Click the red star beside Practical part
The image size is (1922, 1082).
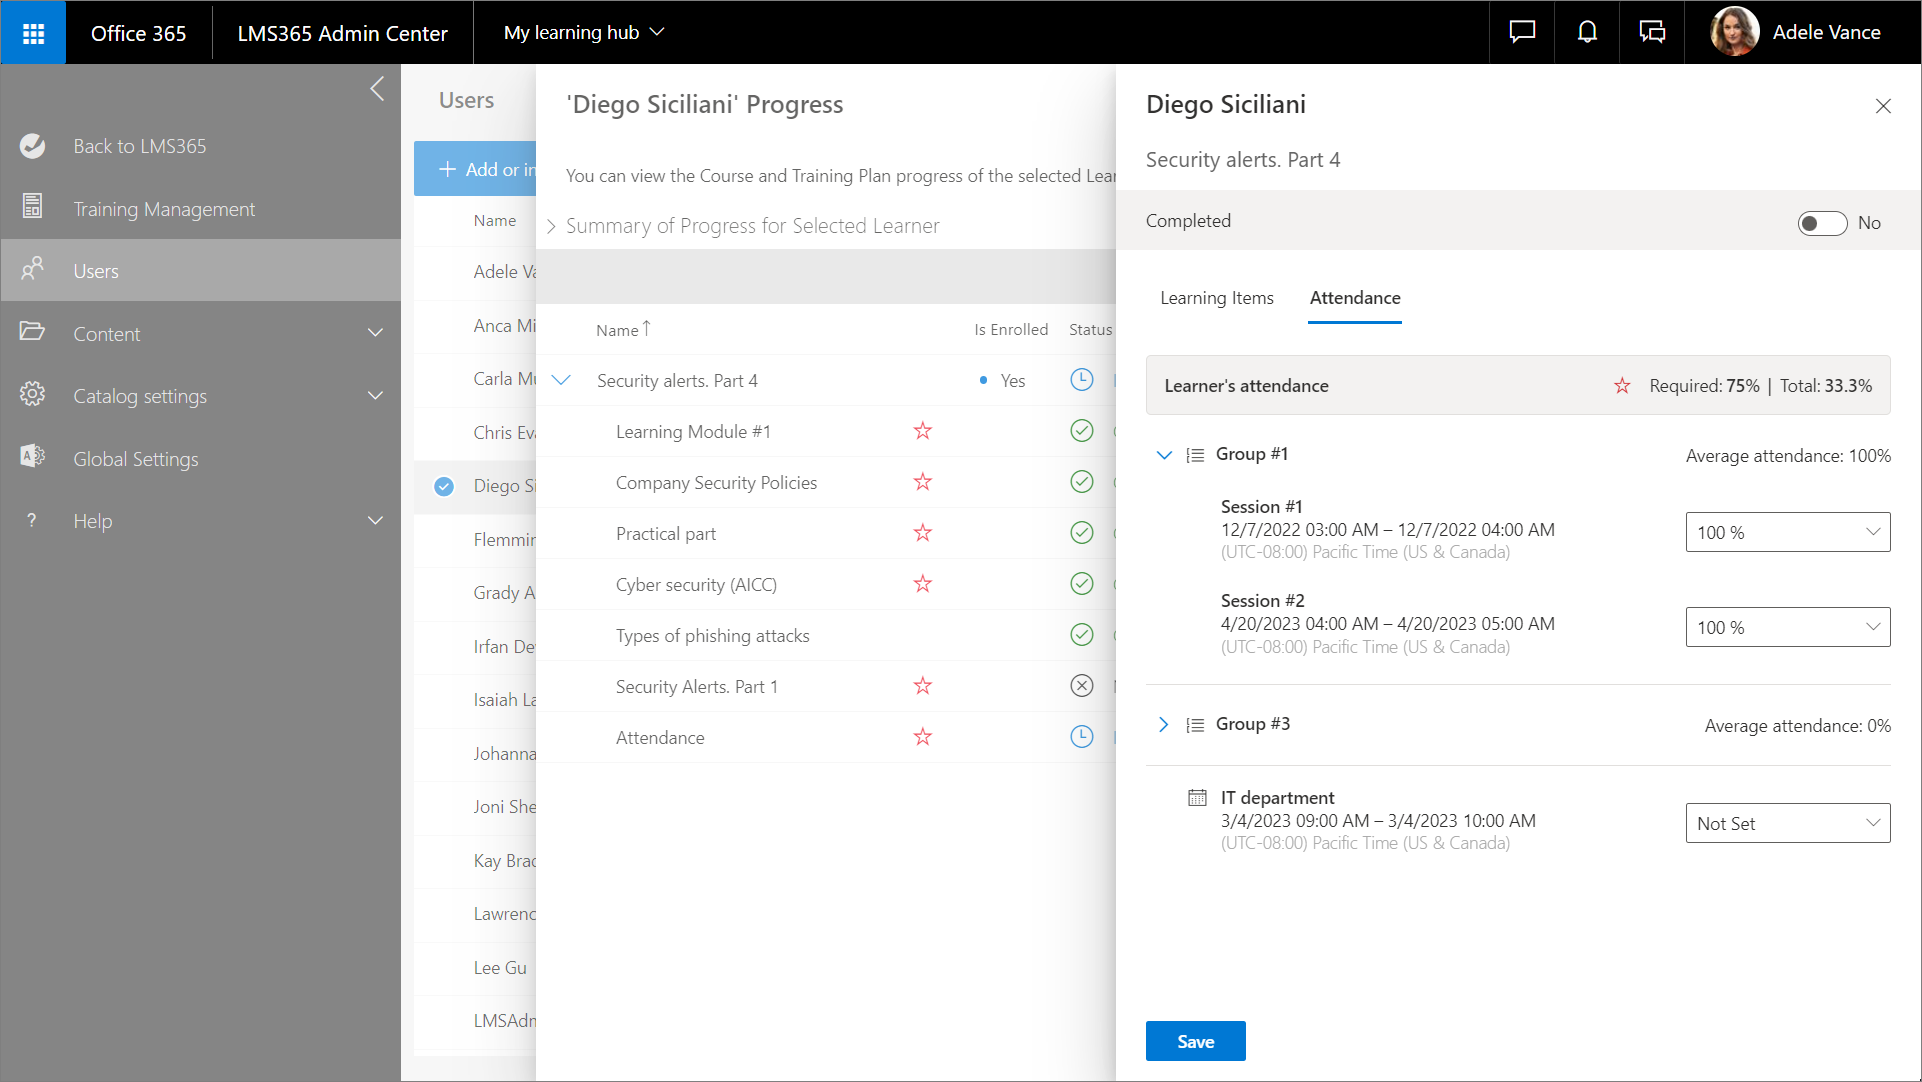point(922,533)
